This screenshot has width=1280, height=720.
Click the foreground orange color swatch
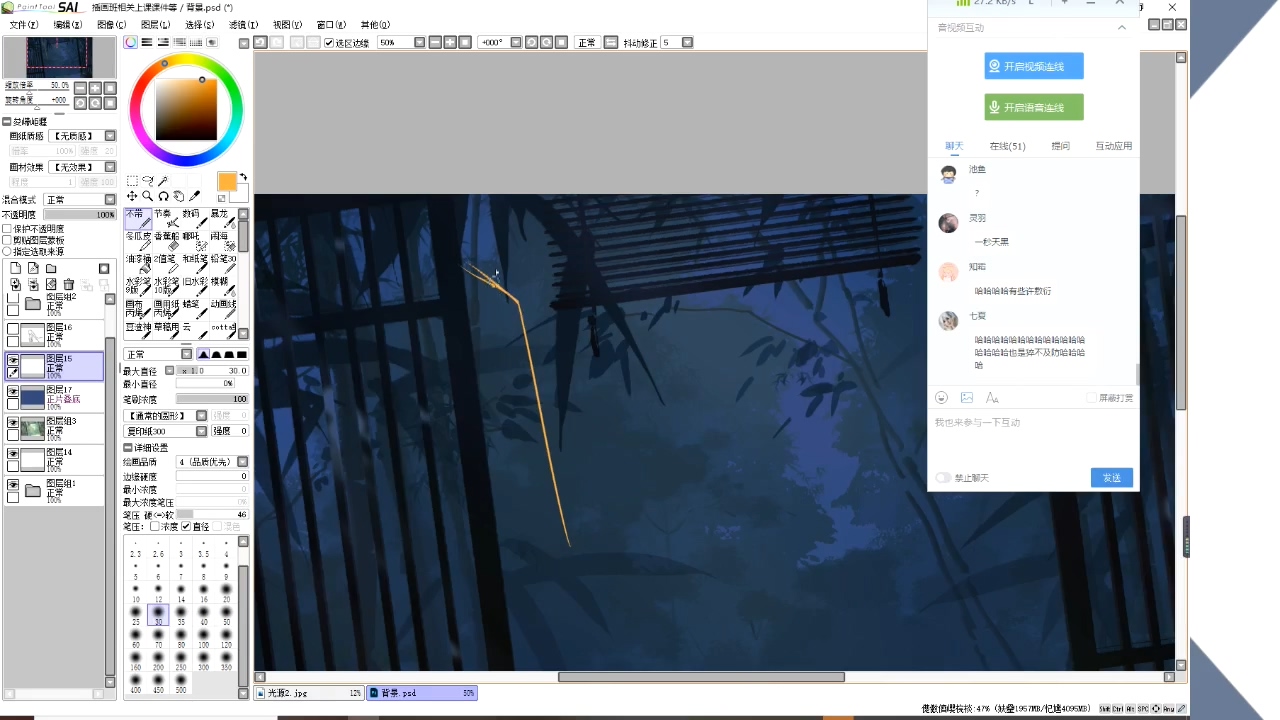point(227,182)
